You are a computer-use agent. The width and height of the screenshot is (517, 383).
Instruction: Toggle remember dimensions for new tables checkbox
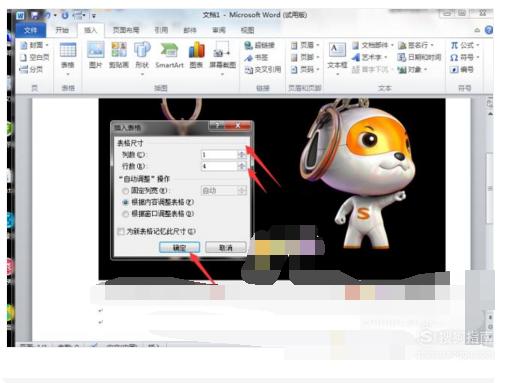tap(121, 231)
